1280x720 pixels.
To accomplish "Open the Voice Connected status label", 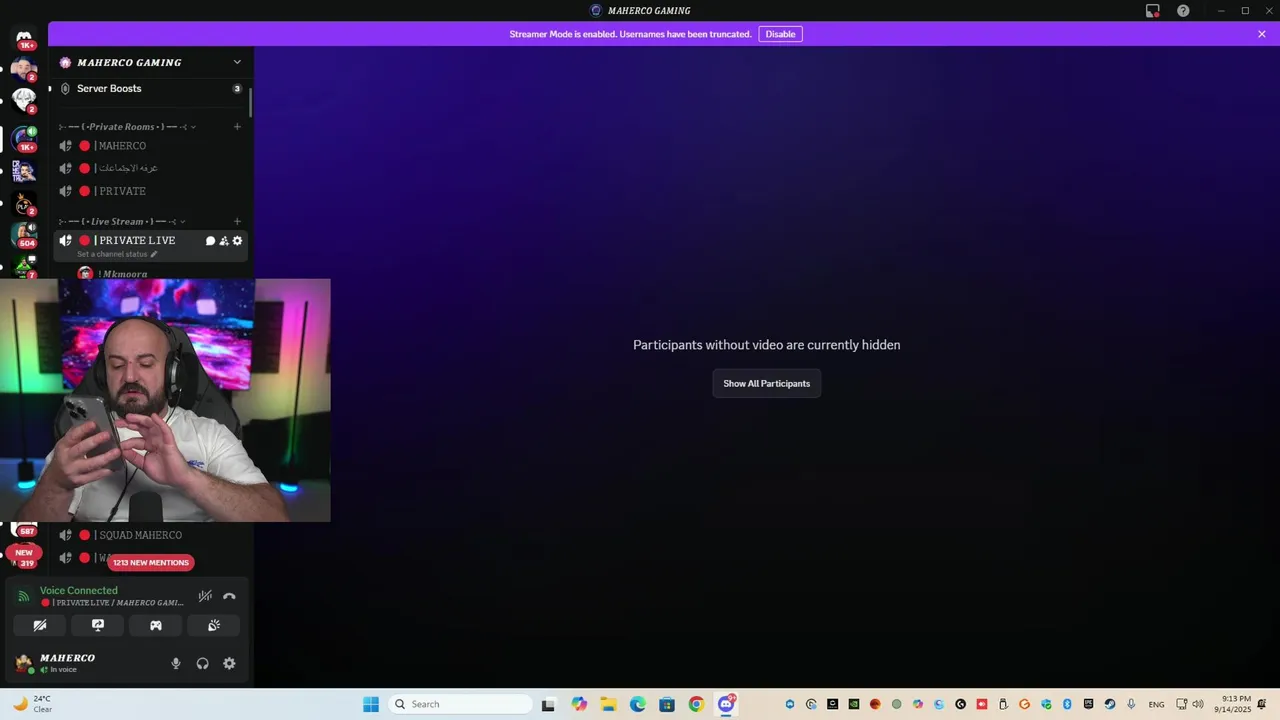I will click(x=79, y=591).
